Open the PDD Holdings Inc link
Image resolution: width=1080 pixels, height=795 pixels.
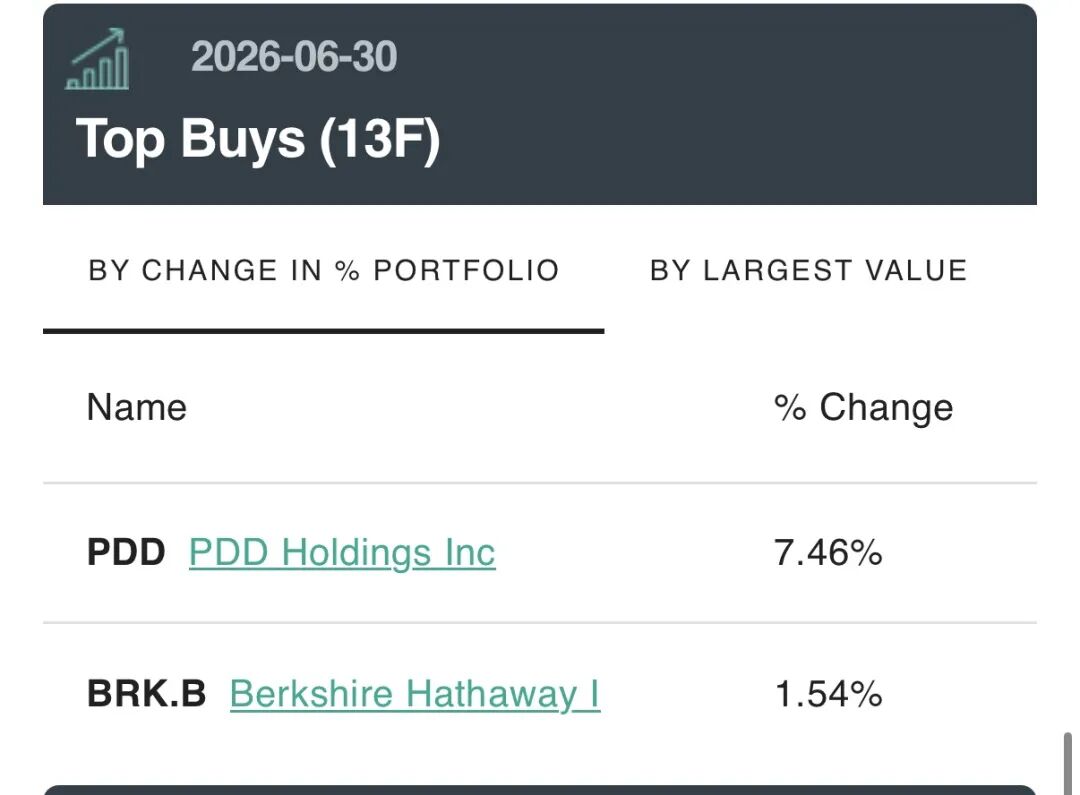[342, 553]
